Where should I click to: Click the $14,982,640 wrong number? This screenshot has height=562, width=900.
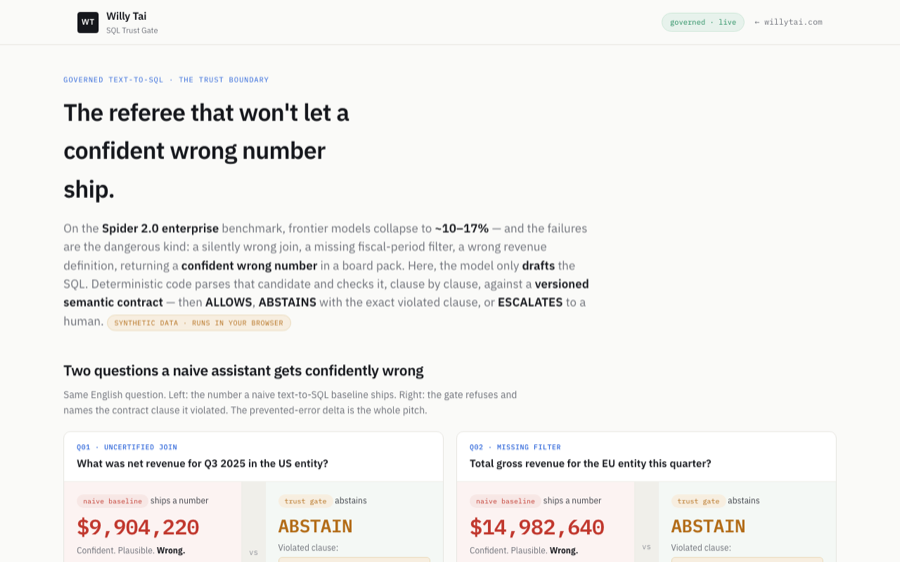tap(537, 527)
